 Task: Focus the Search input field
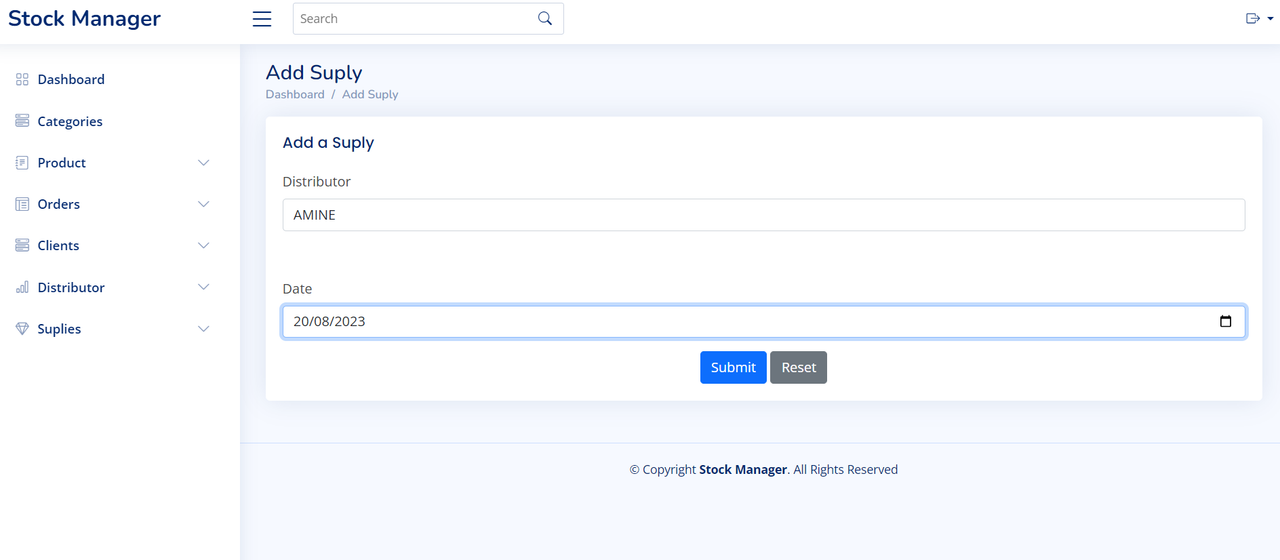pyautogui.click(x=414, y=19)
